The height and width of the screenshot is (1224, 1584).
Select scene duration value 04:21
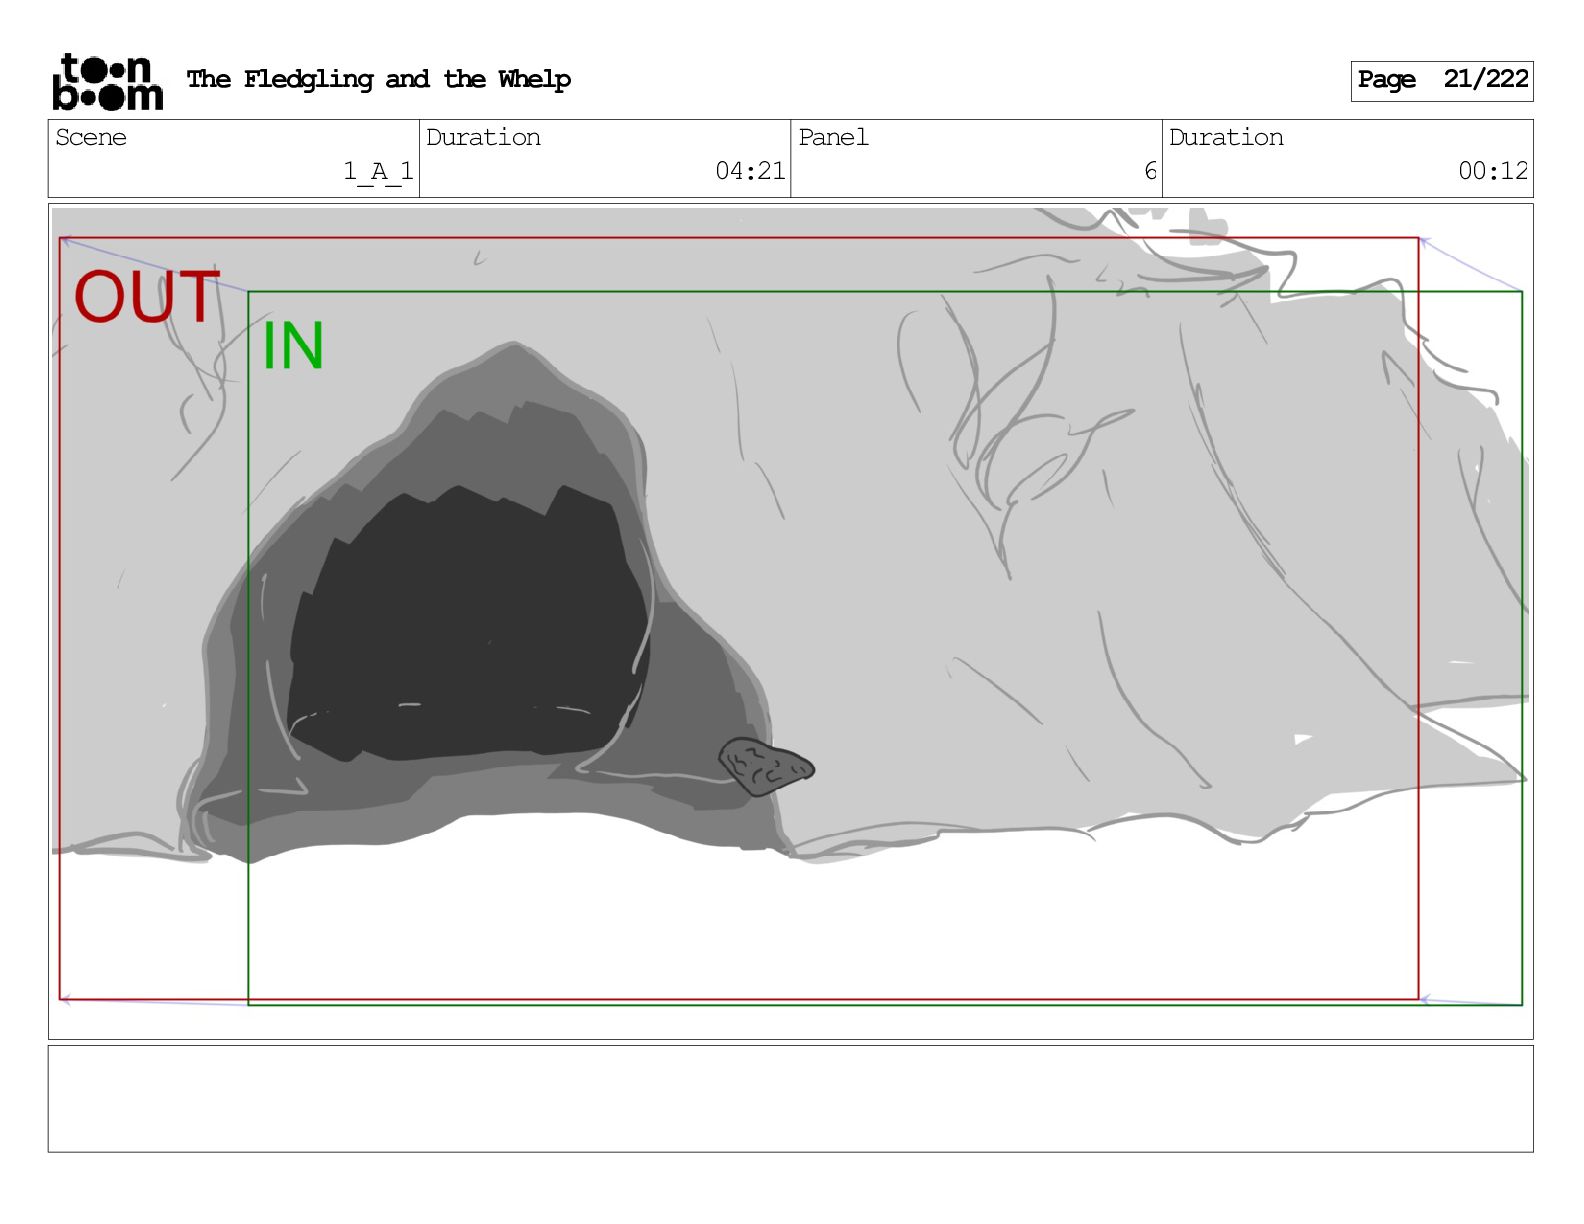tap(750, 171)
